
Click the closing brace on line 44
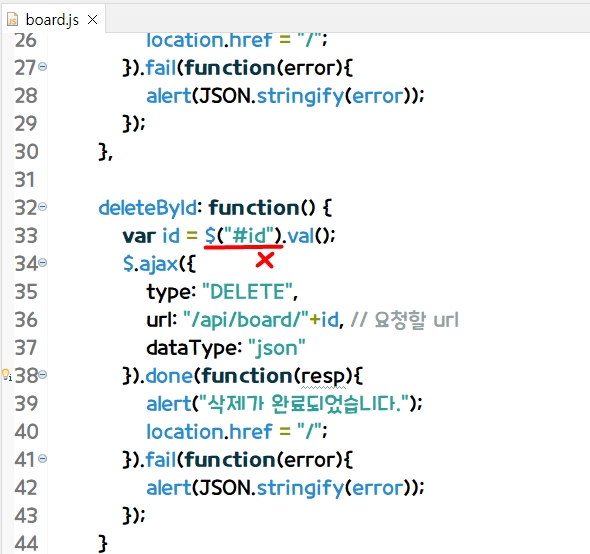103,544
